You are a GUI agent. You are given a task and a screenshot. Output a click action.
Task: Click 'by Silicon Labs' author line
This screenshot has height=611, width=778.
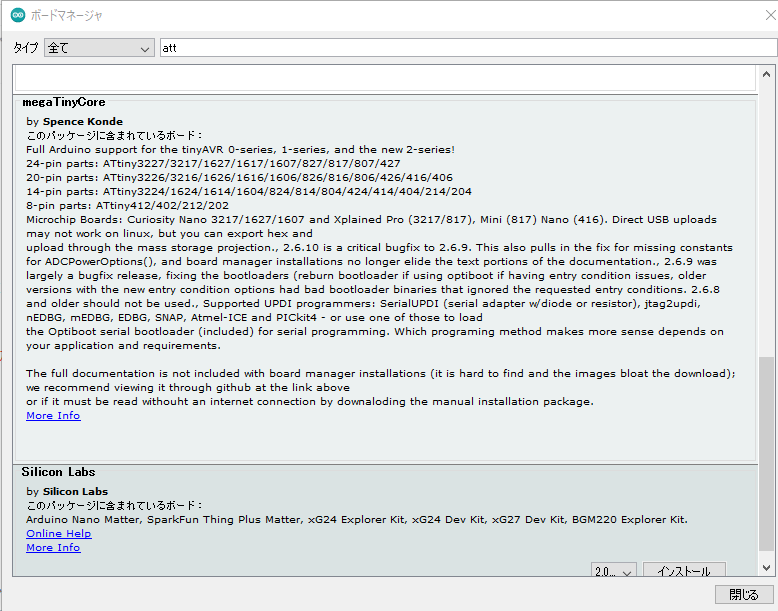[x=67, y=491]
